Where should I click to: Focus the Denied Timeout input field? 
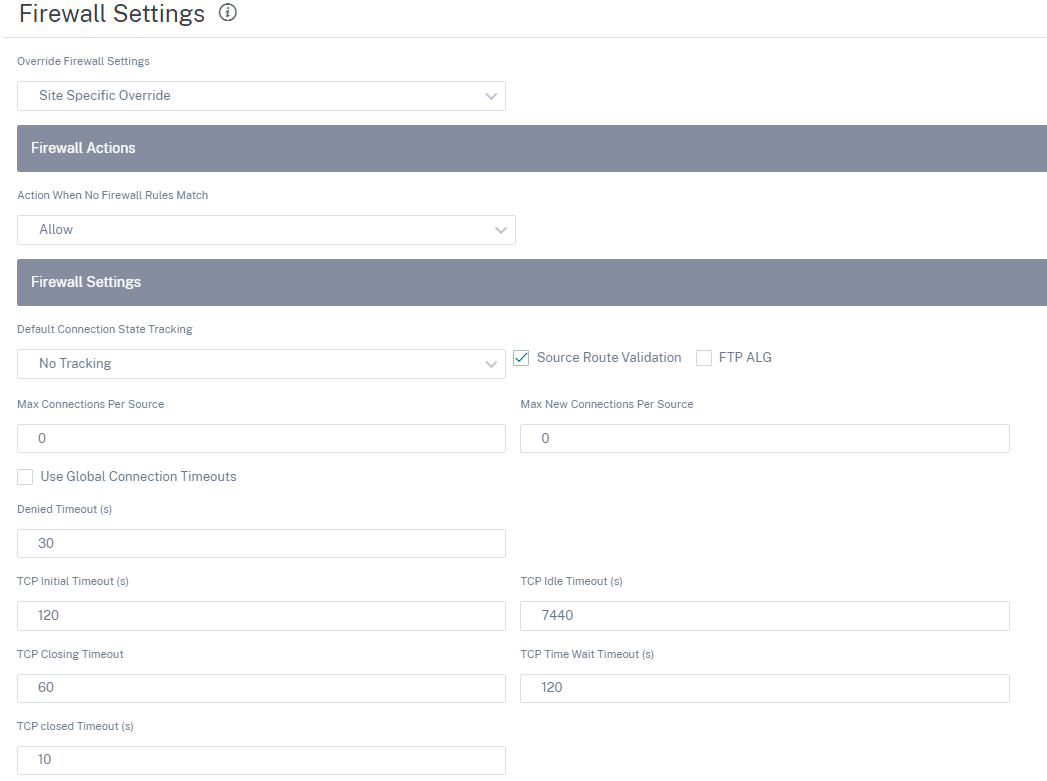click(x=261, y=543)
